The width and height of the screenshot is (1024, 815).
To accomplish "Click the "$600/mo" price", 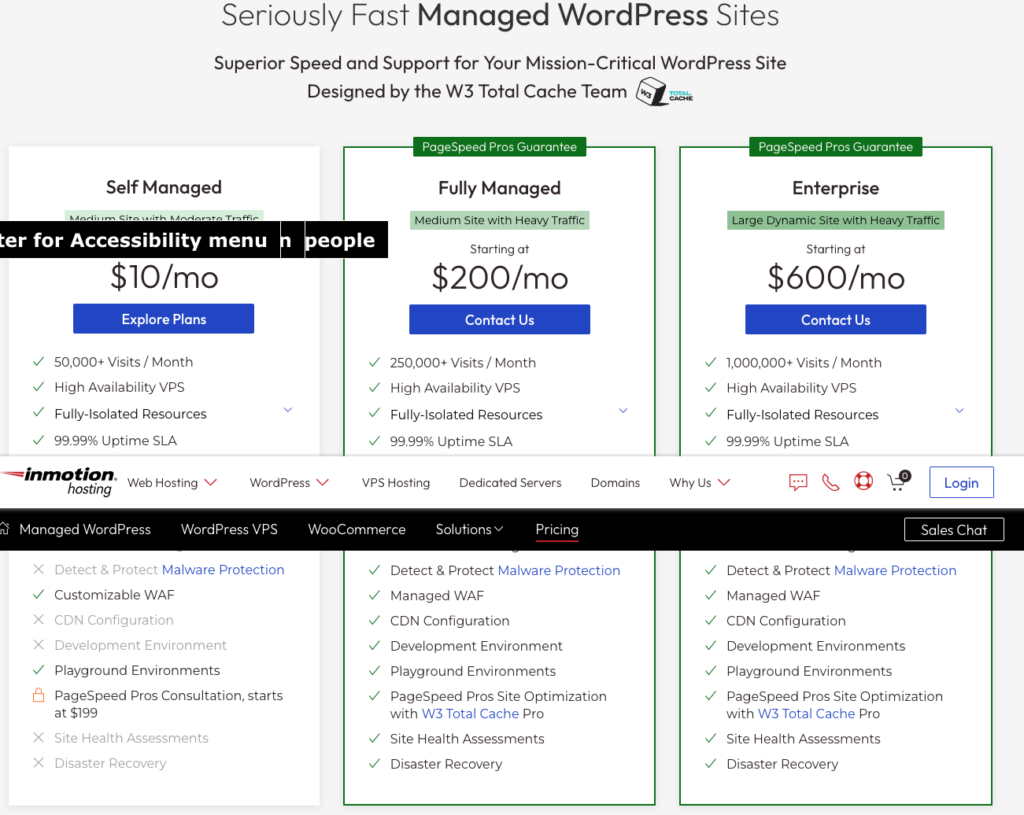I will [836, 278].
